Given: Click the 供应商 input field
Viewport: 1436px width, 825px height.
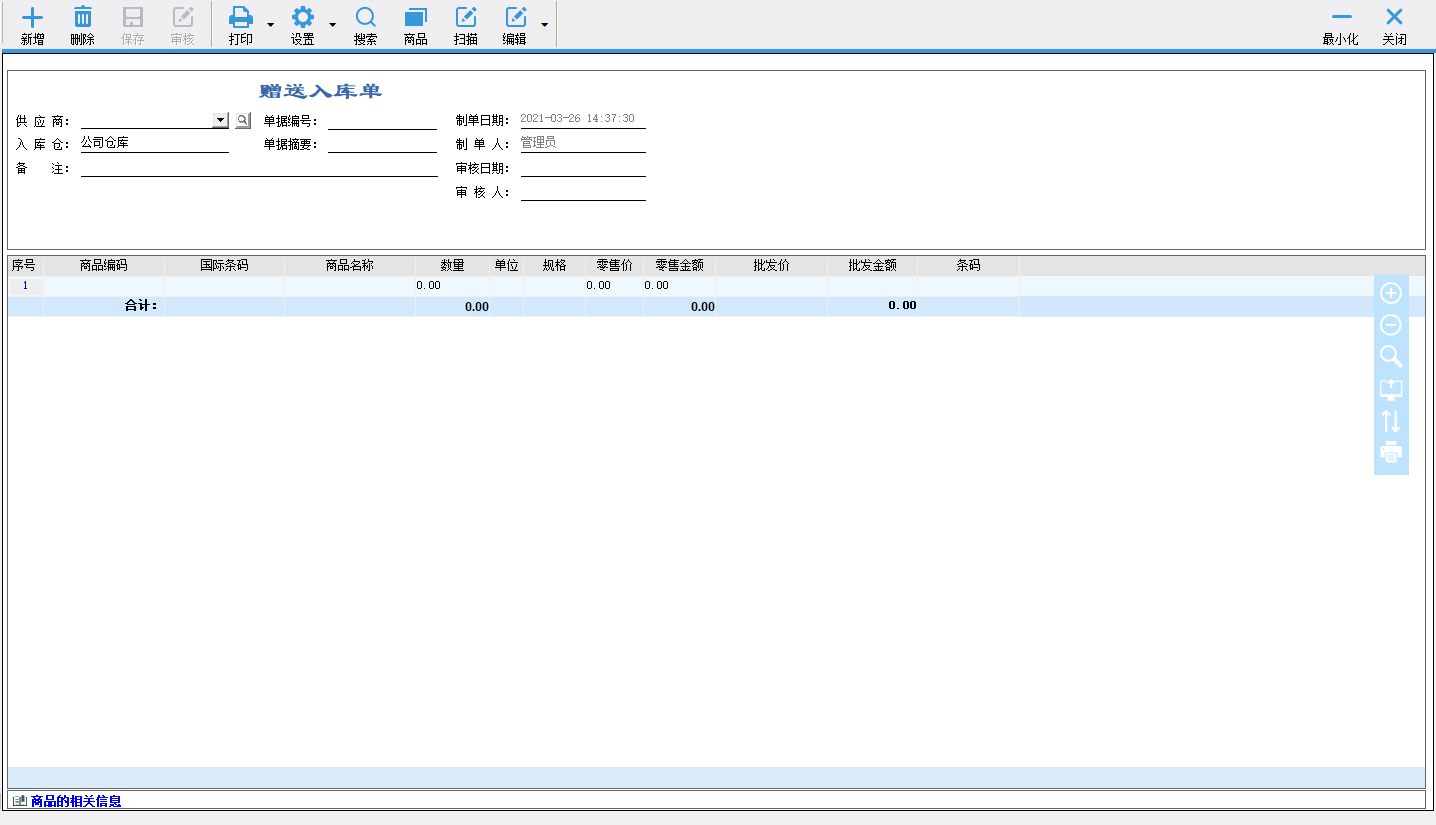Looking at the screenshot, I should tap(147, 120).
